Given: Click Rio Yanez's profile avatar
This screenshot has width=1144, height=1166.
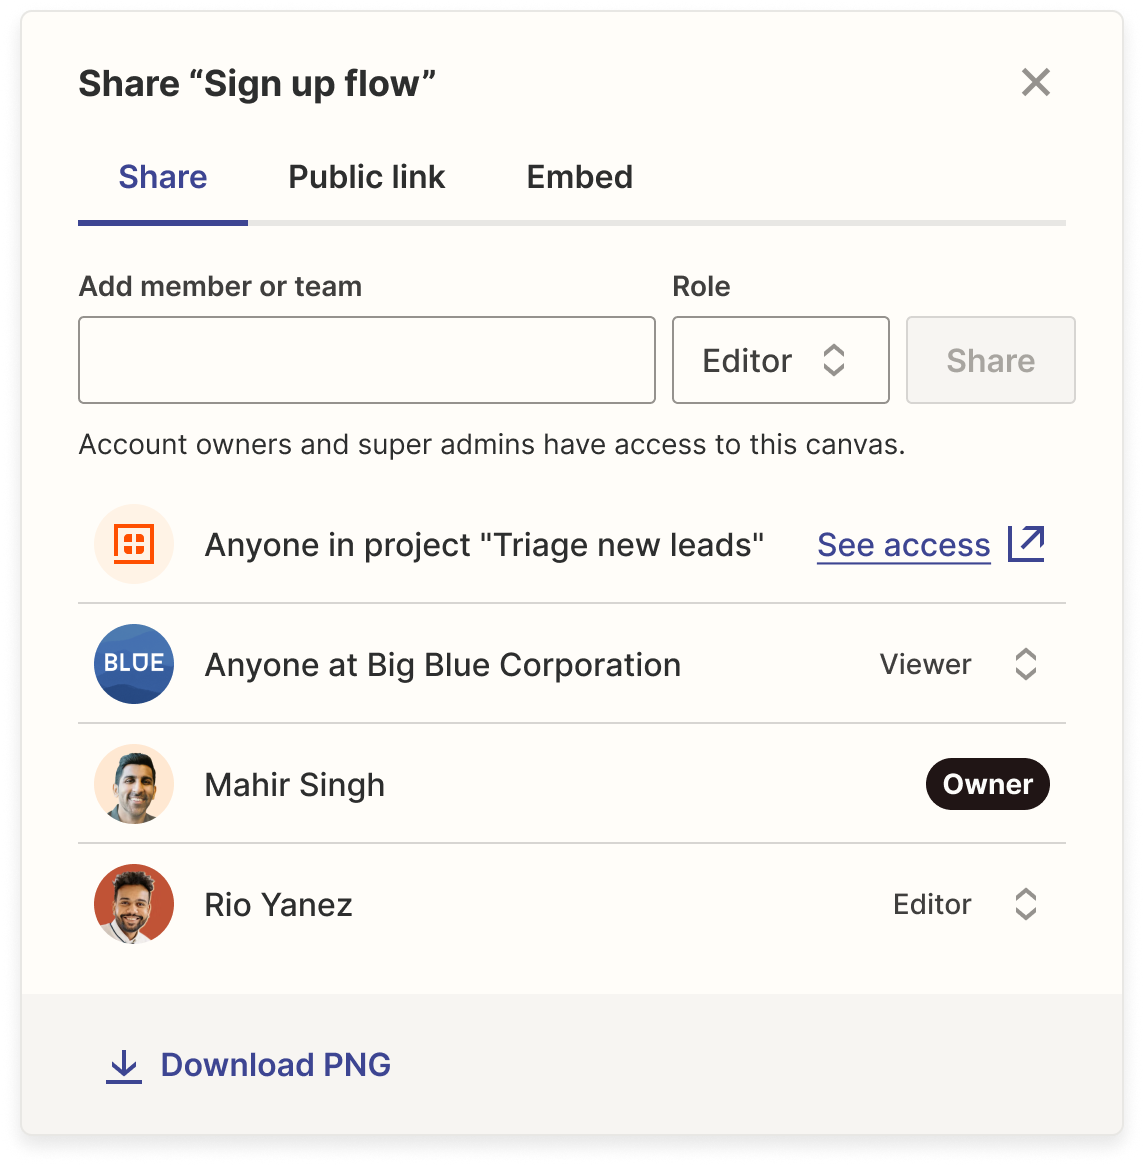Looking at the screenshot, I should (x=134, y=905).
